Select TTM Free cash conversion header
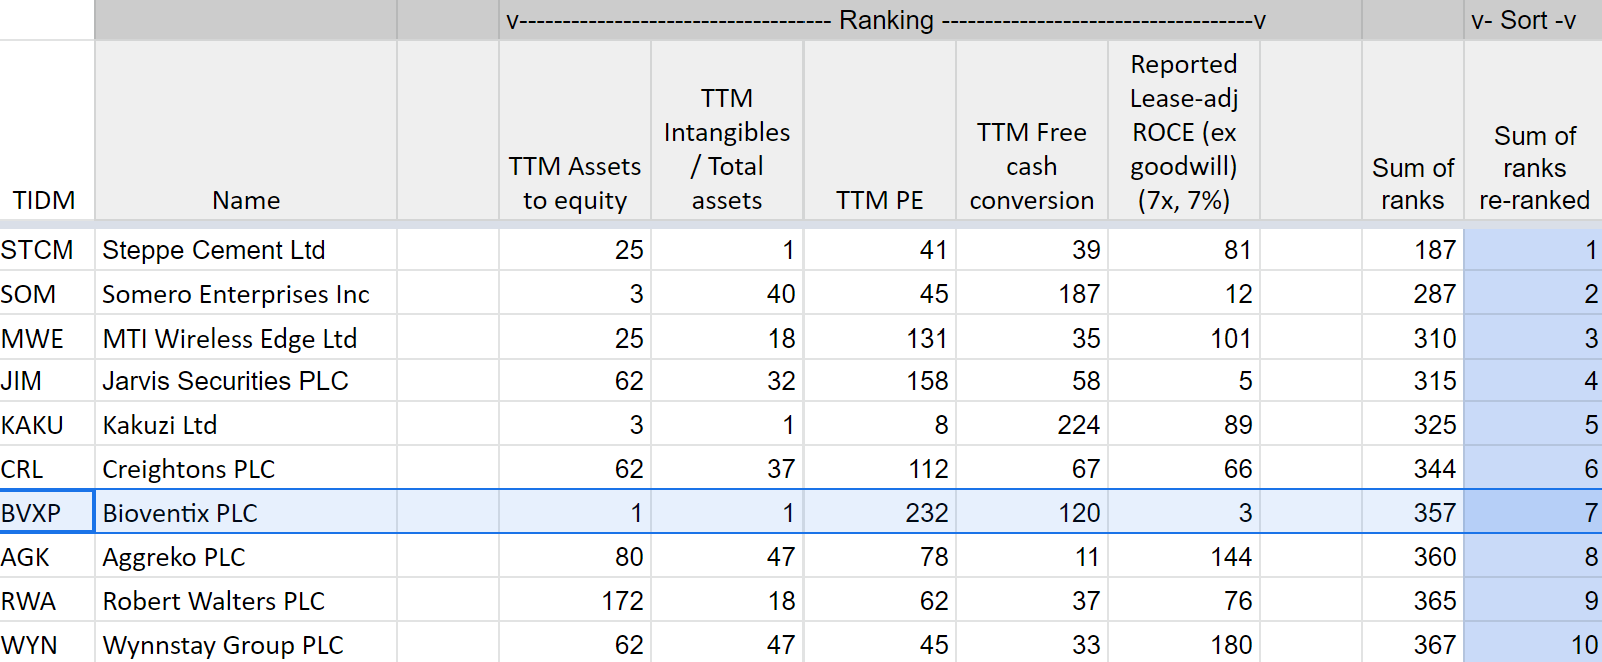The width and height of the screenshot is (1602, 662). 1032,130
